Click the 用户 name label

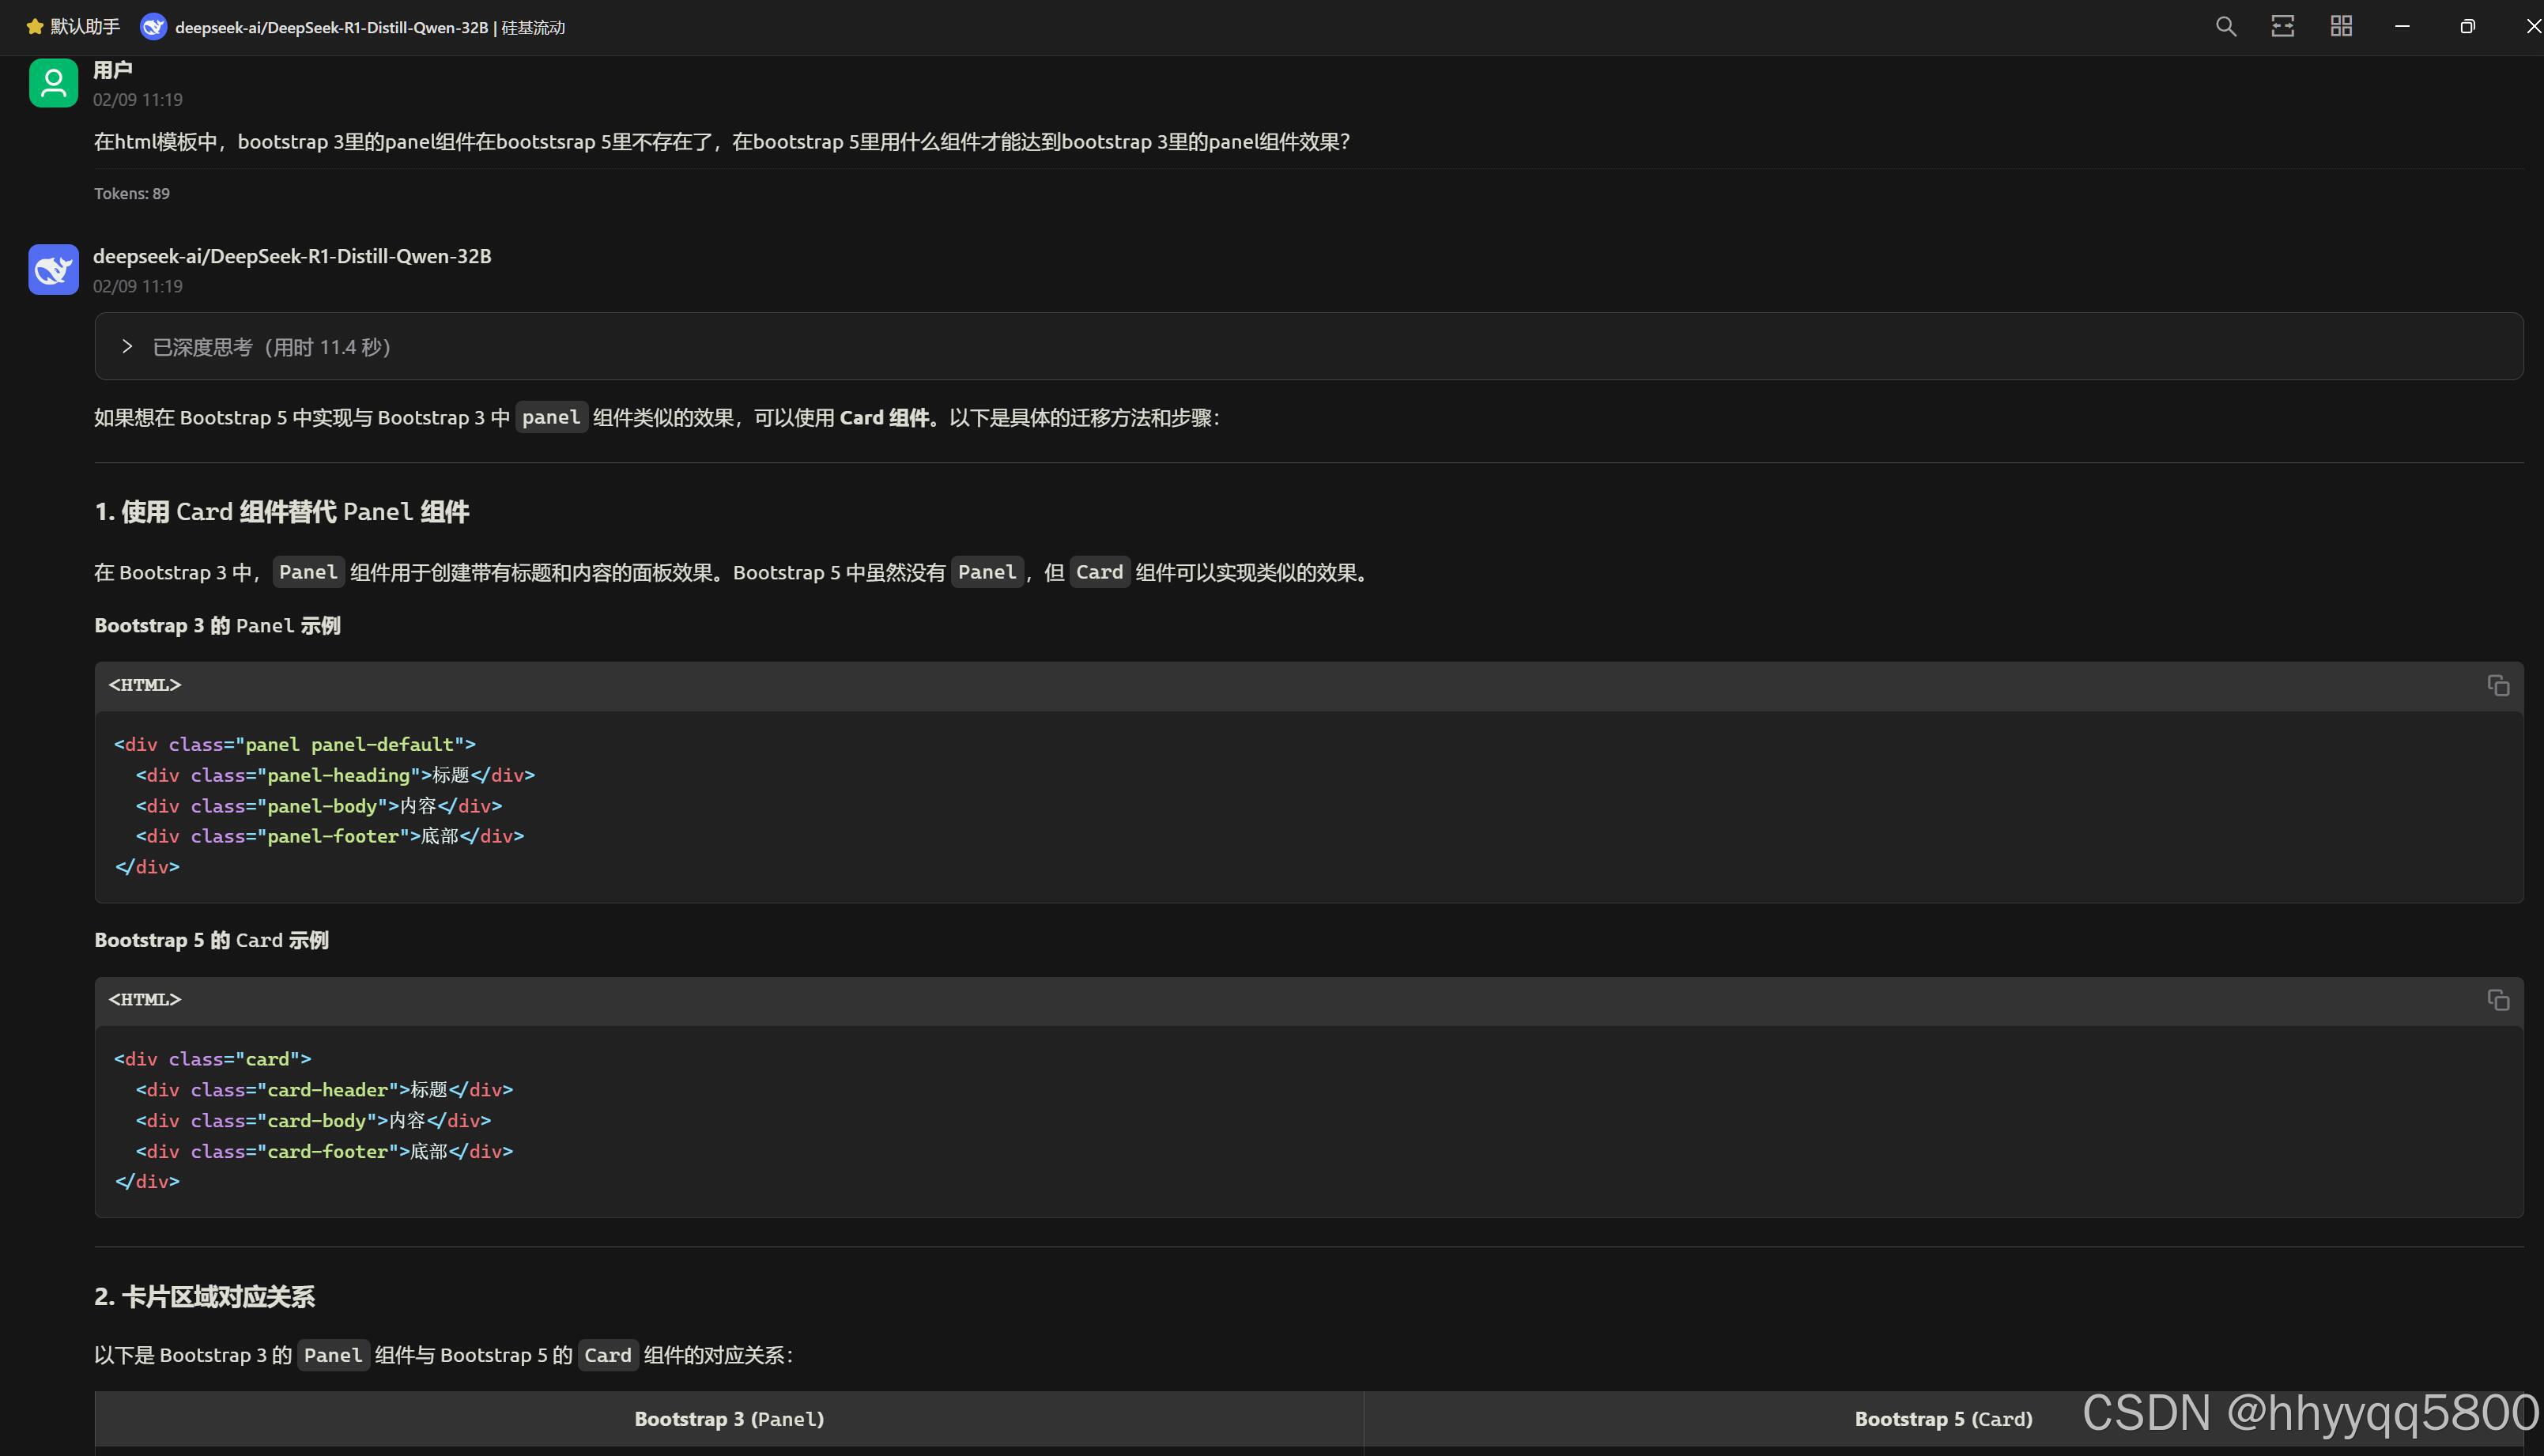[112, 70]
